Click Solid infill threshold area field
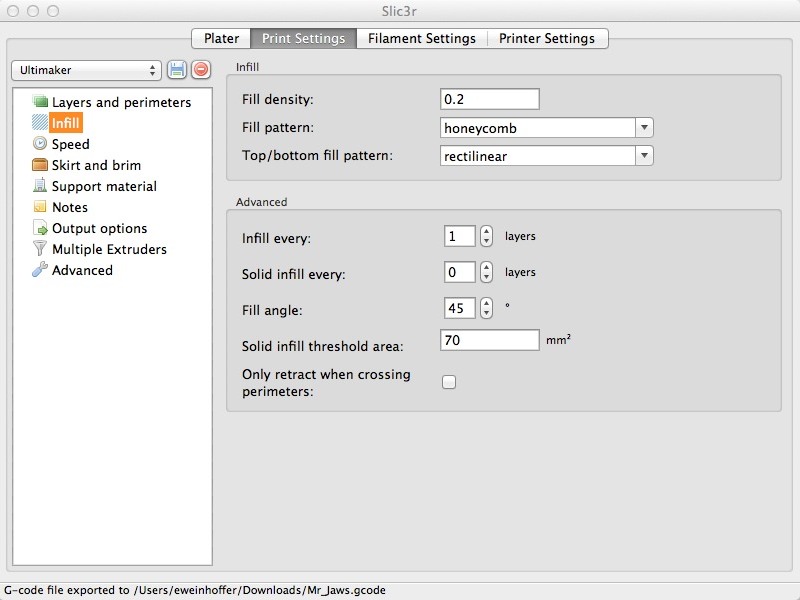This screenshot has height=600, width=800. [489, 340]
